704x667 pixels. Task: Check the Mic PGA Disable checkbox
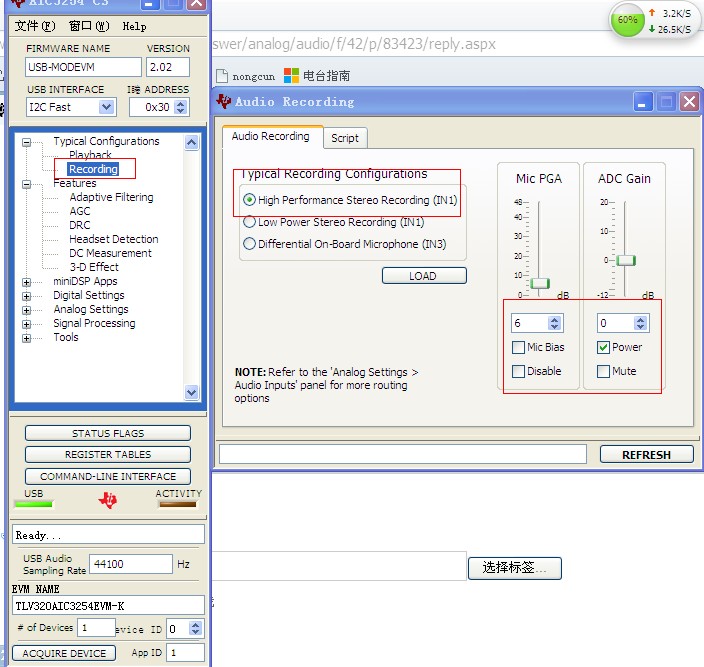coord(518,371)
